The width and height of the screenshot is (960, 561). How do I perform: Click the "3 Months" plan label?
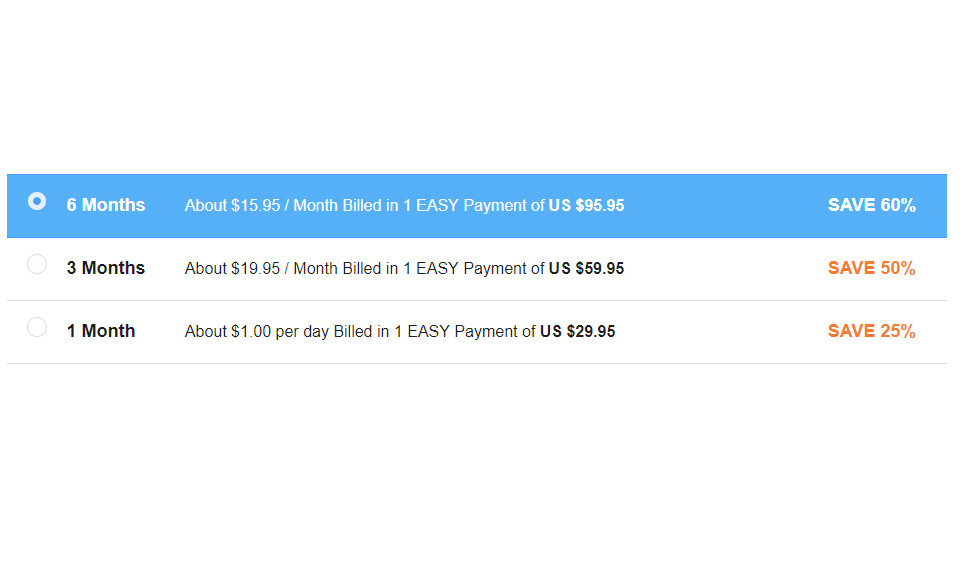point(106,268)
